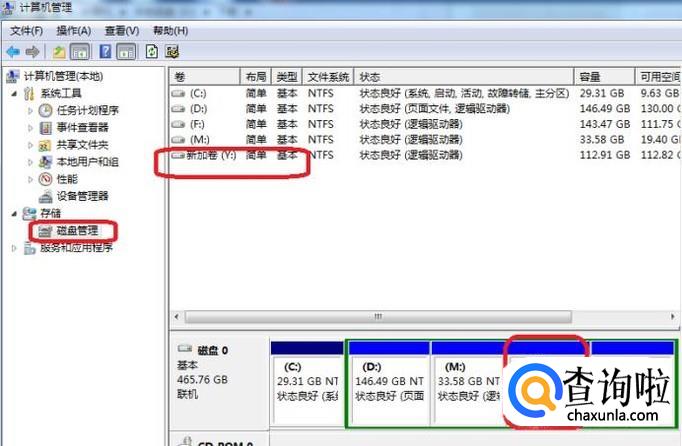This screenshot has height=446, width=682.
Task: Open the 操作(A) menu
Action: pyautogui.click(x=74, y=30)
